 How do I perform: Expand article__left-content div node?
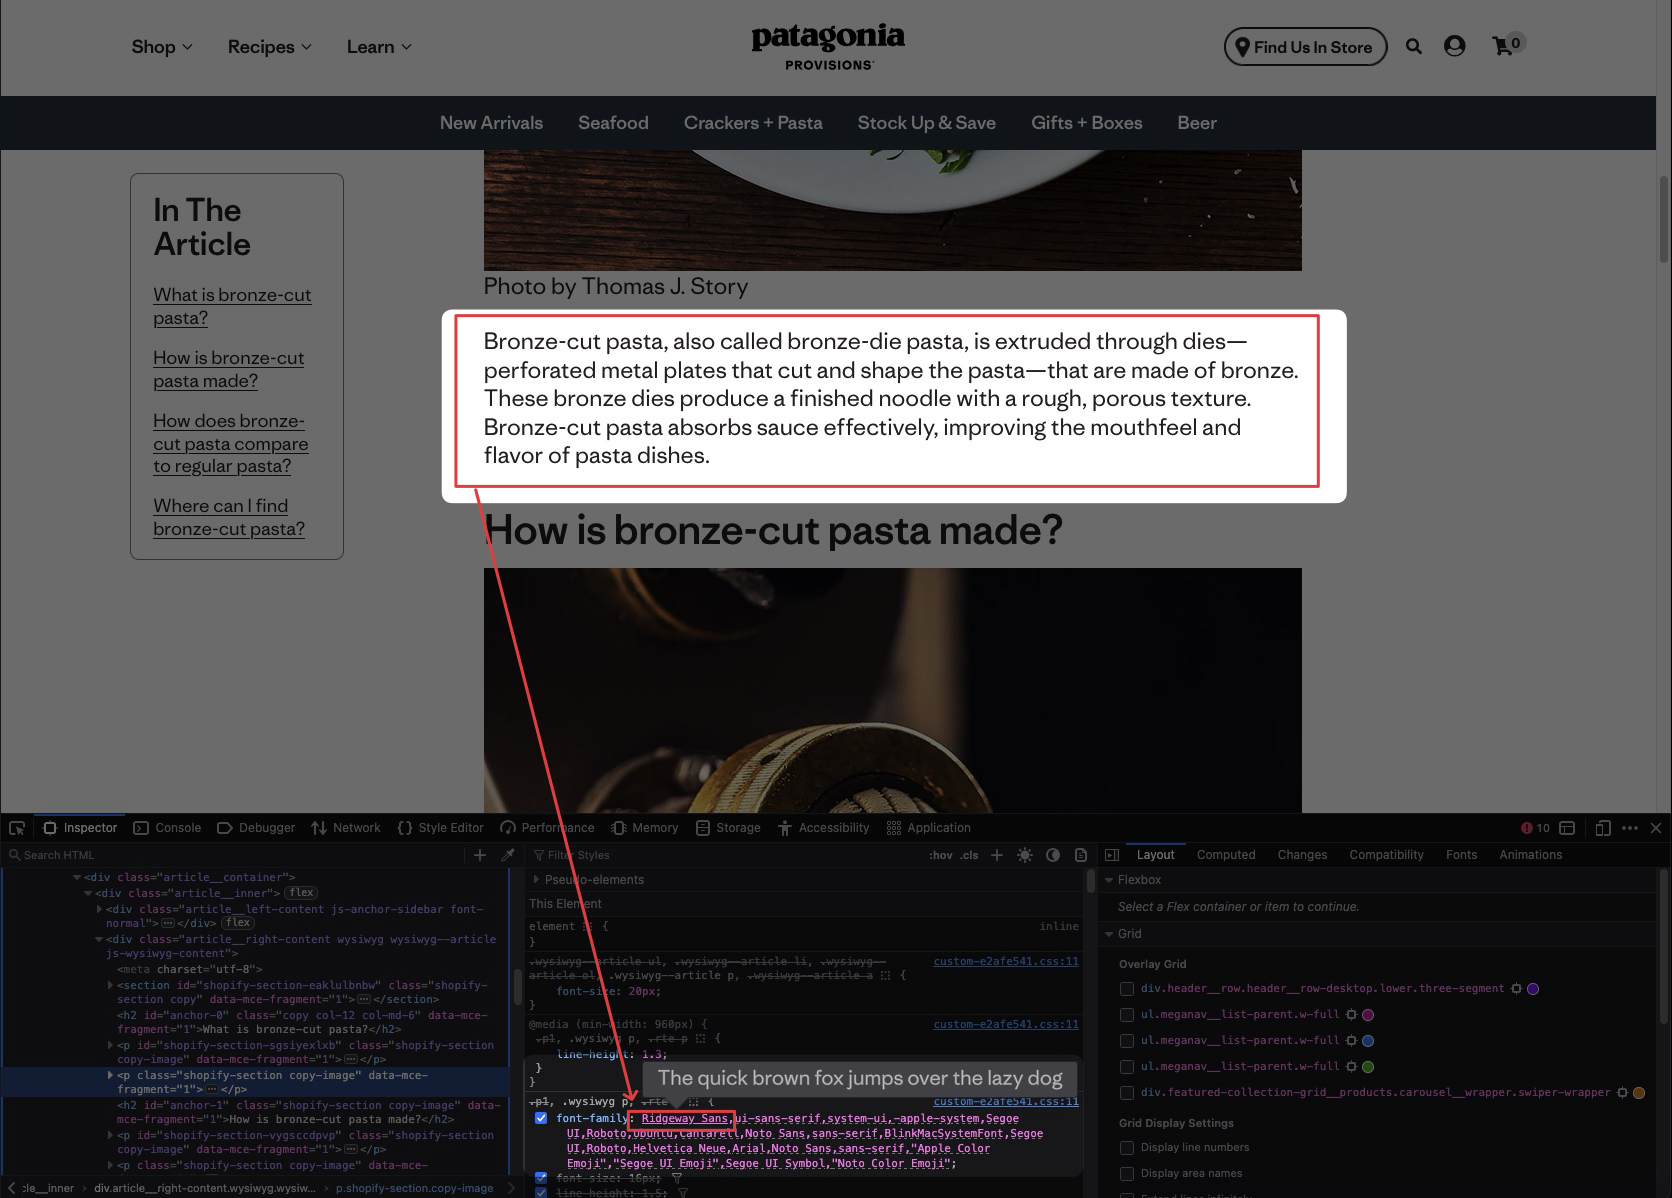pyautogui.click(x=99, y=909)
